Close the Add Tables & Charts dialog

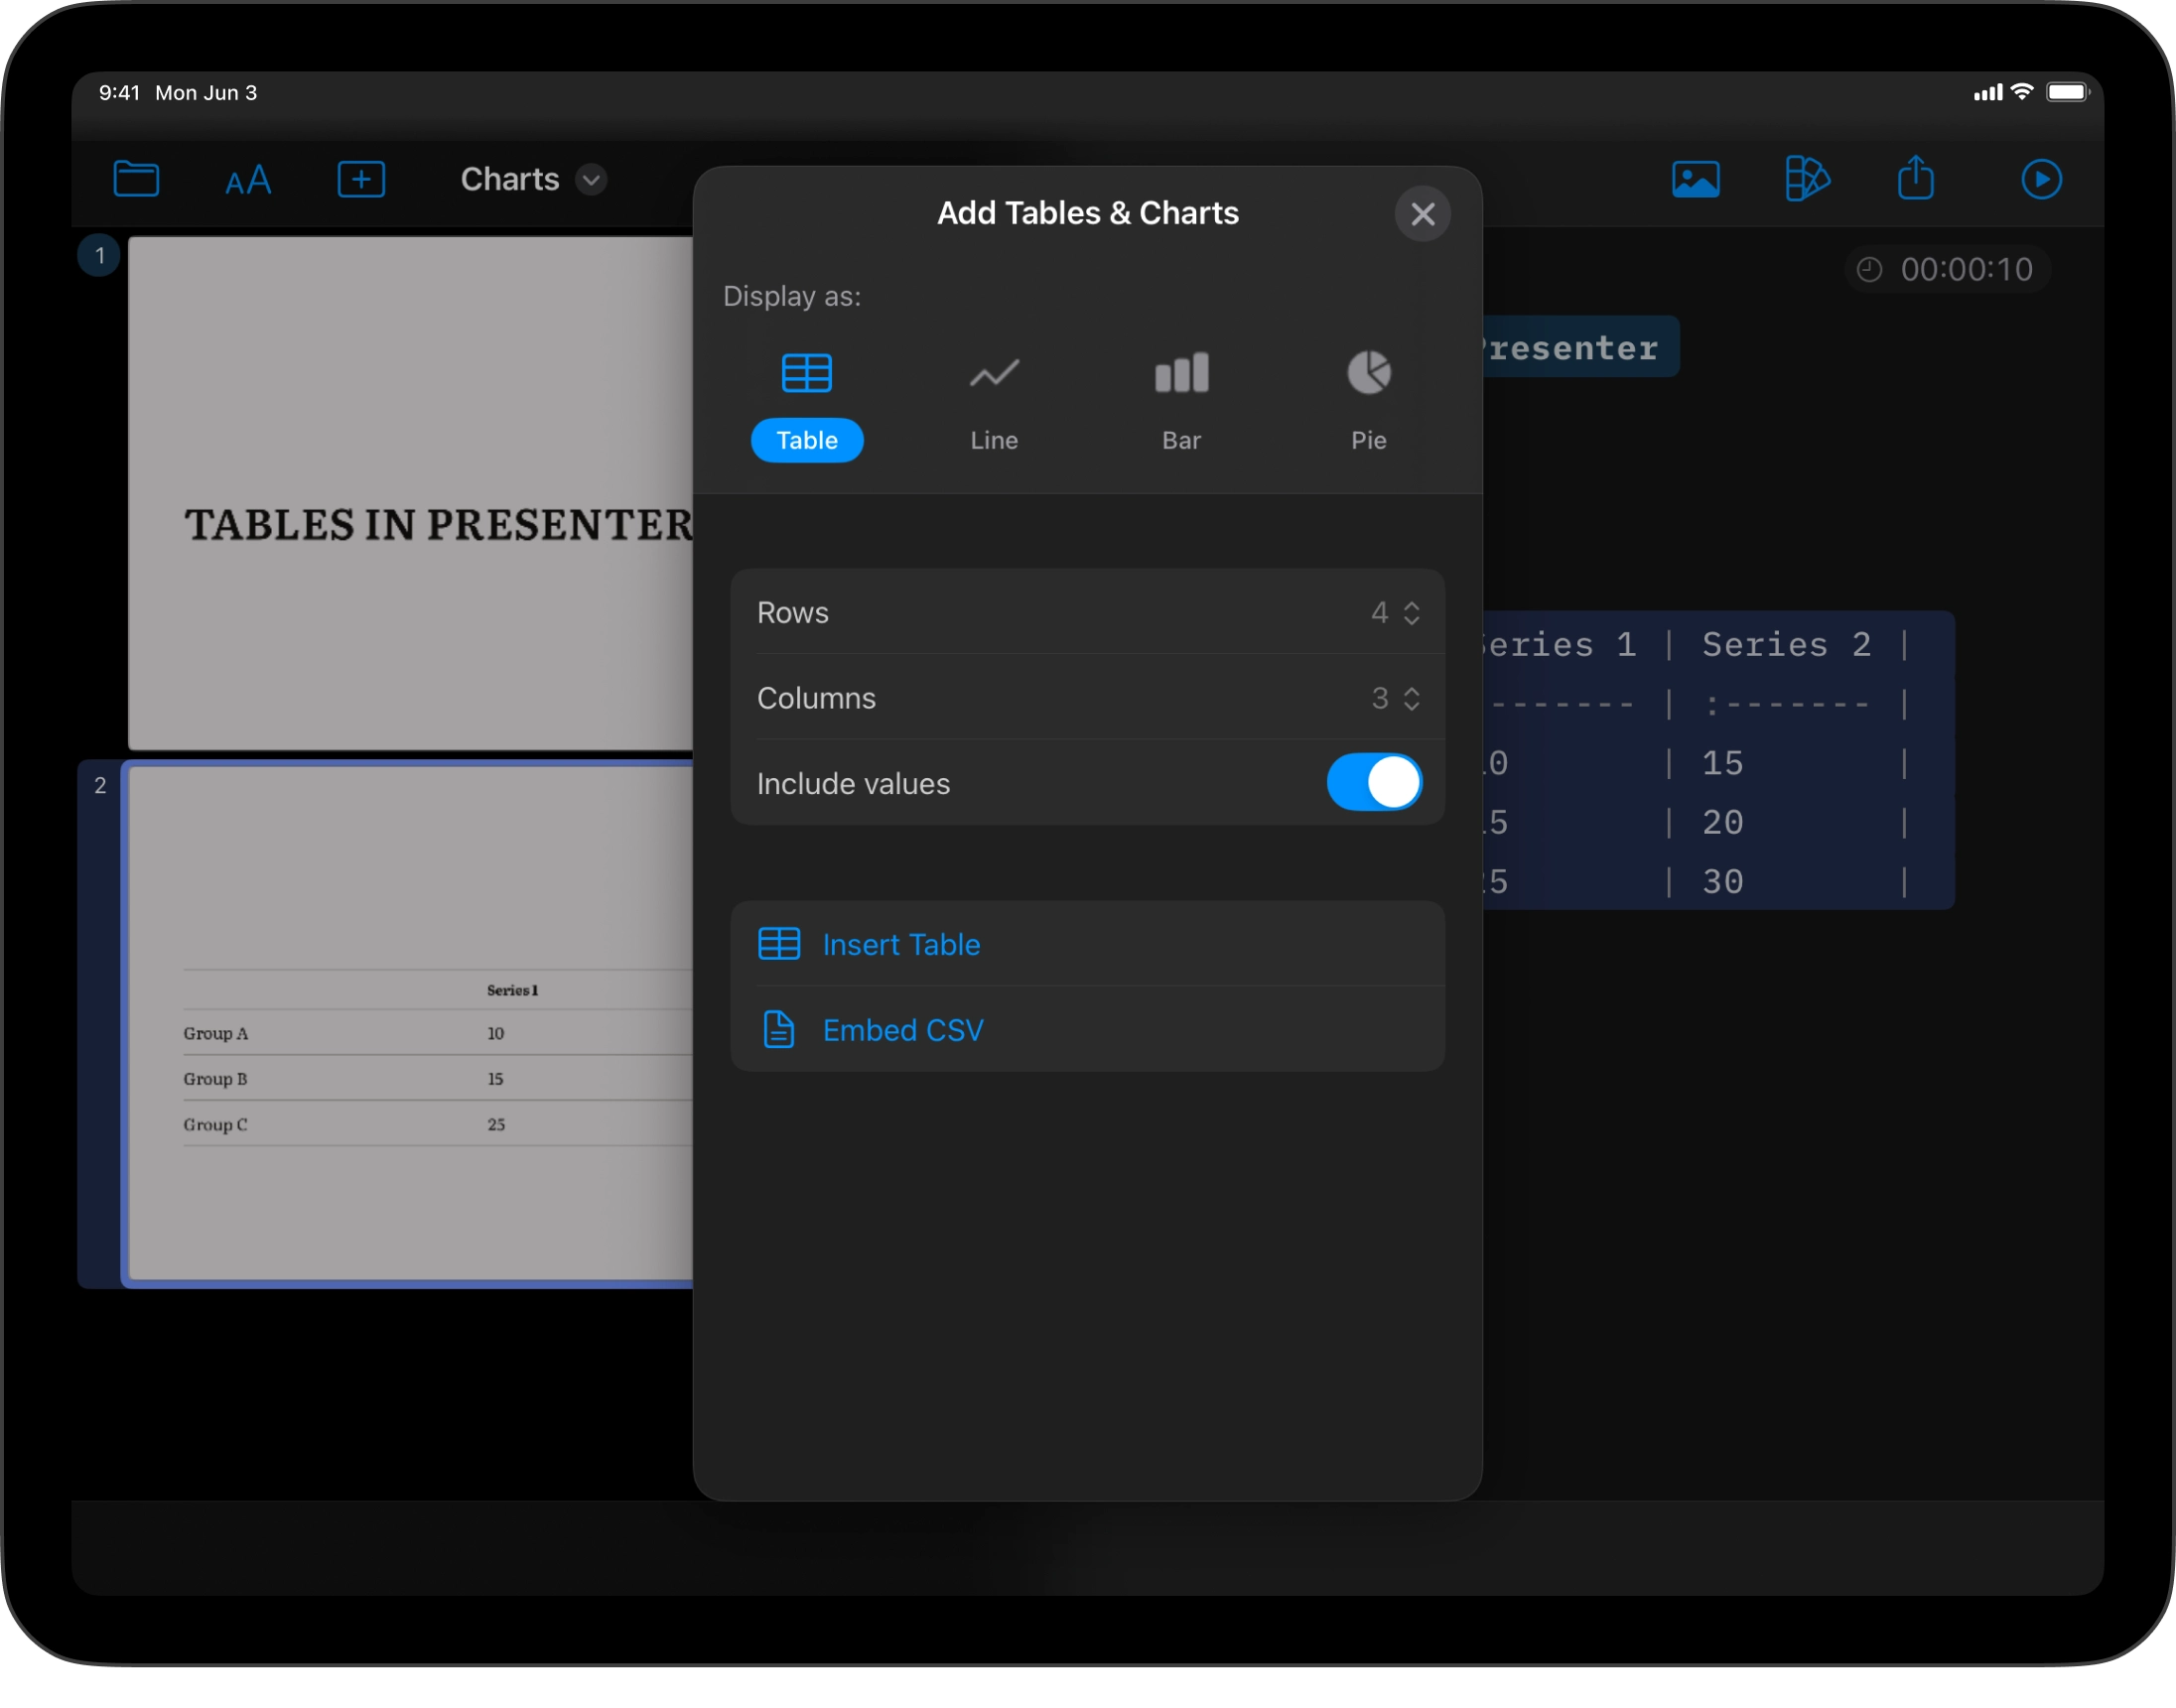coord(1422,214)
